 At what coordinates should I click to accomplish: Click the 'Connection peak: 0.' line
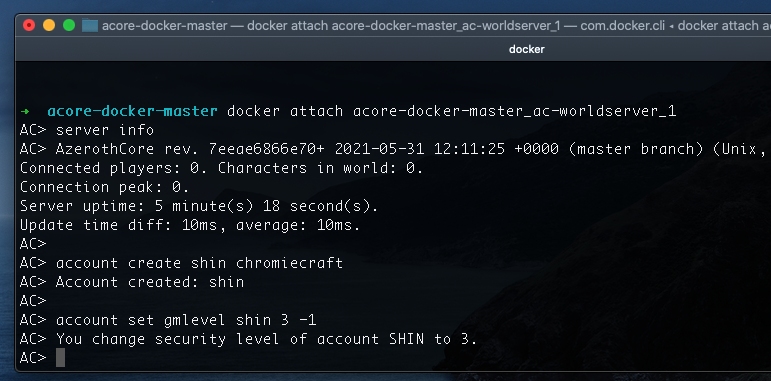[104, 187]
